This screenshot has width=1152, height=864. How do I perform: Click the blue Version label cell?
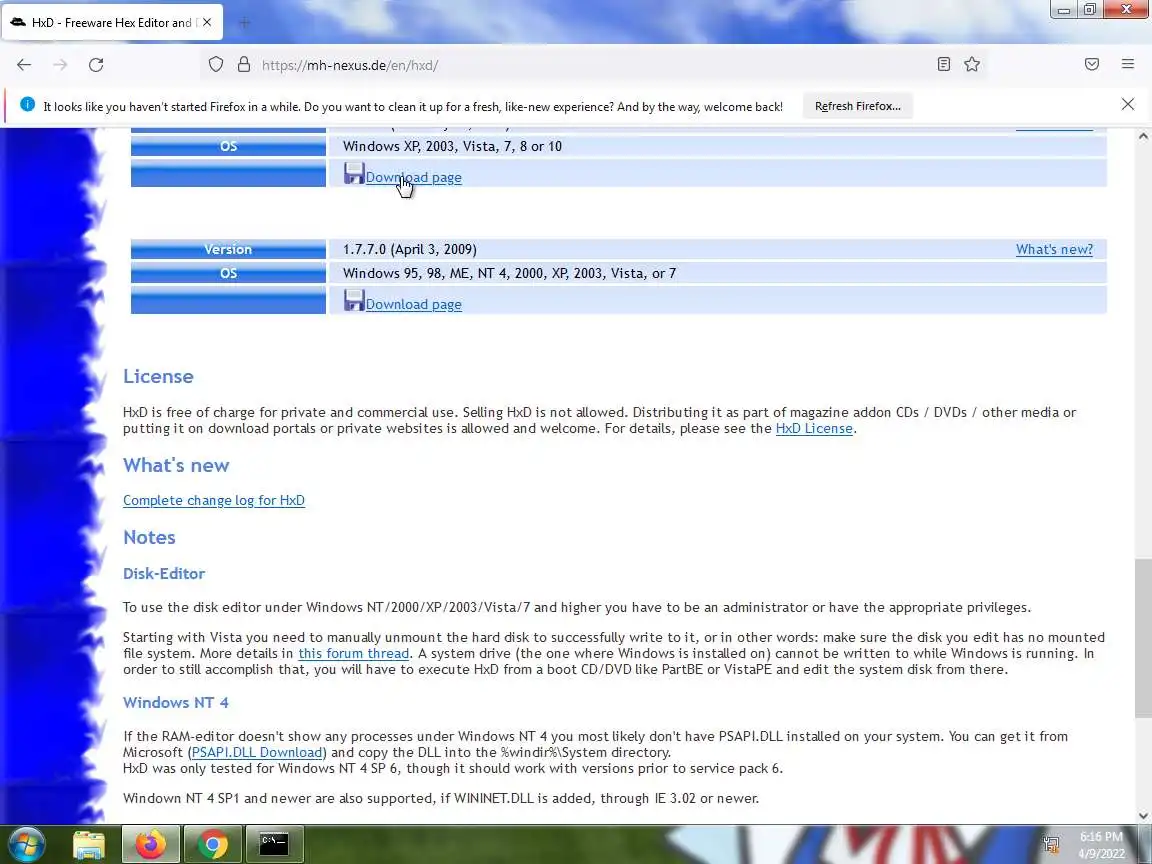point(228,249)
